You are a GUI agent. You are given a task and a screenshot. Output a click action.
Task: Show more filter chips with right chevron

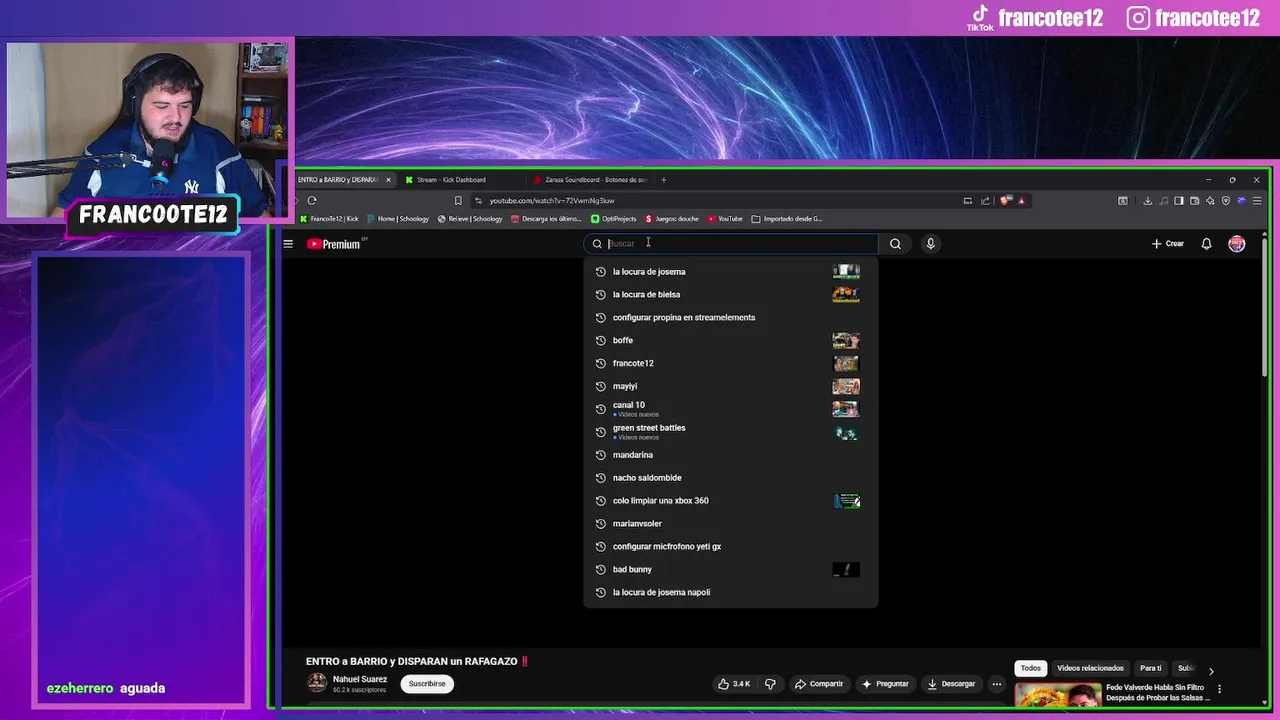point(1211,670)
